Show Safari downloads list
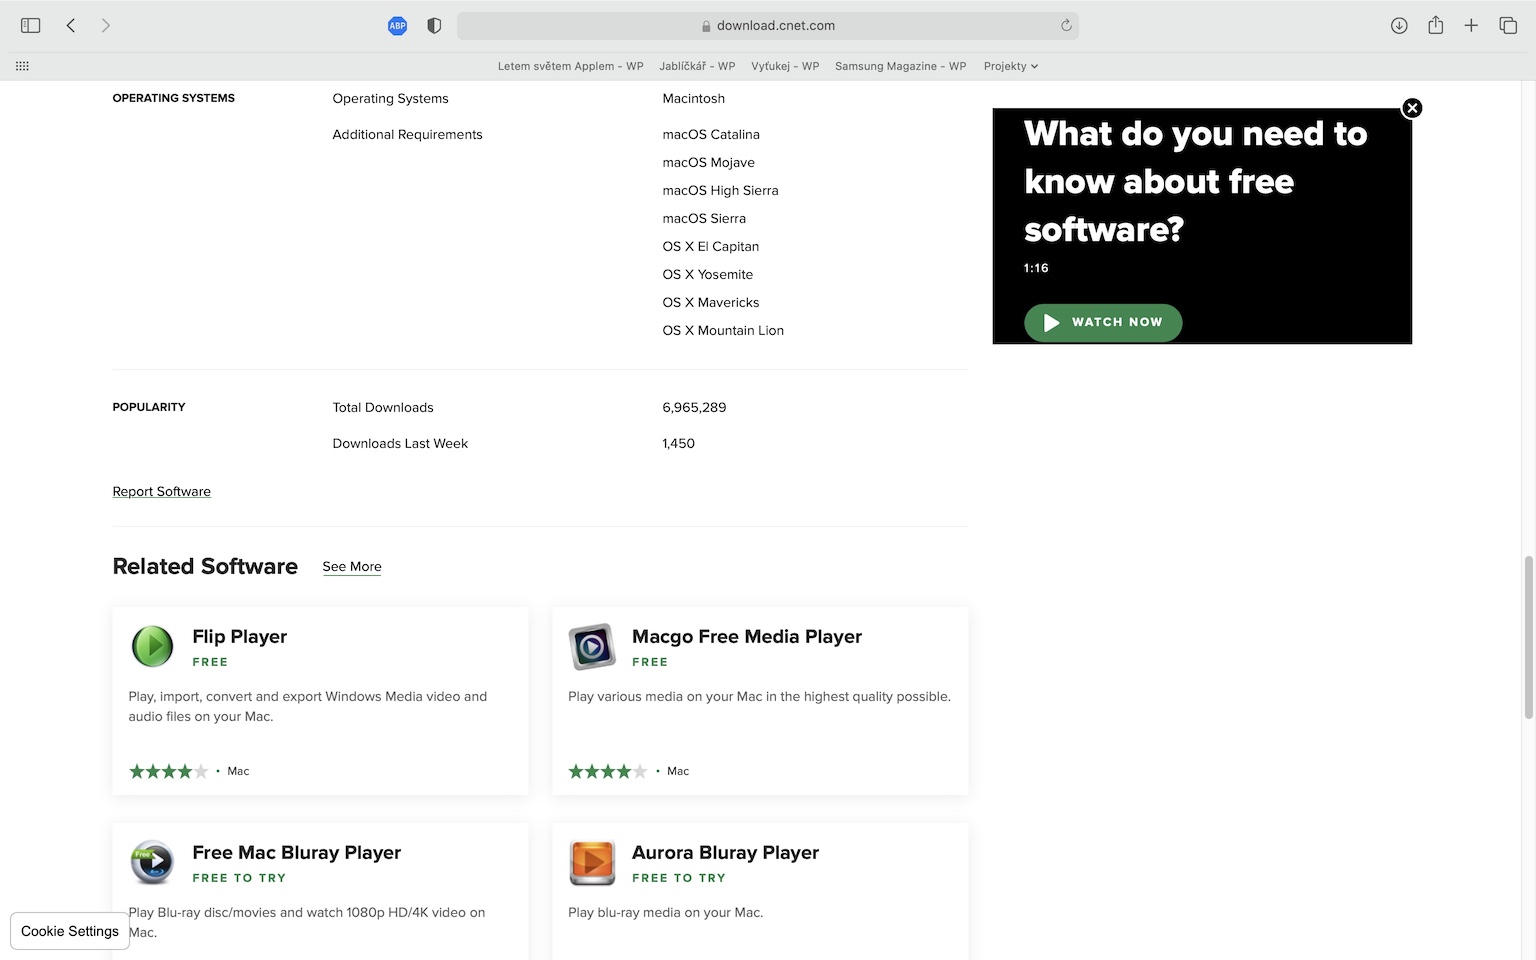This screenshot has height=960, width=1536. click(1399, 26)
